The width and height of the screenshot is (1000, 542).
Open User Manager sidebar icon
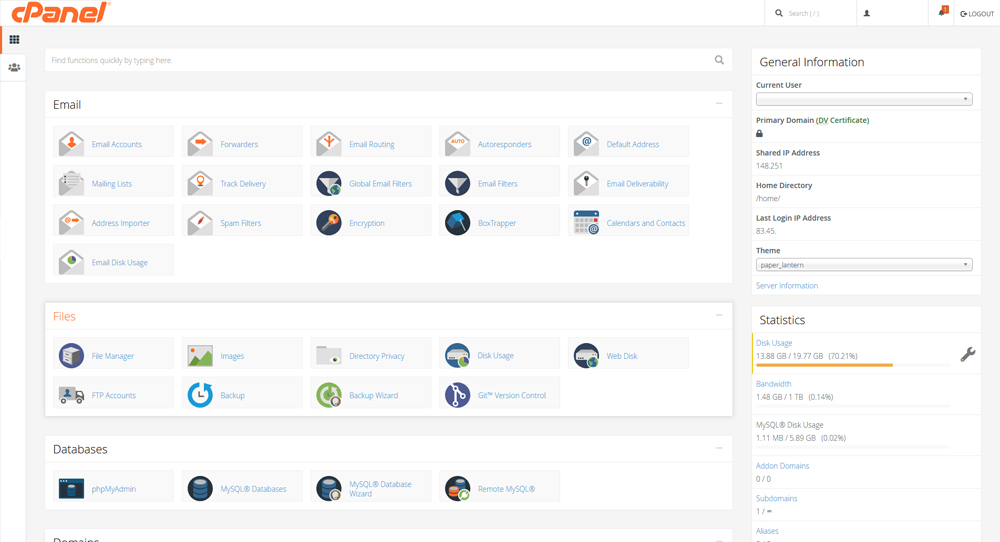pyautogui.click(x=14, y=68)
